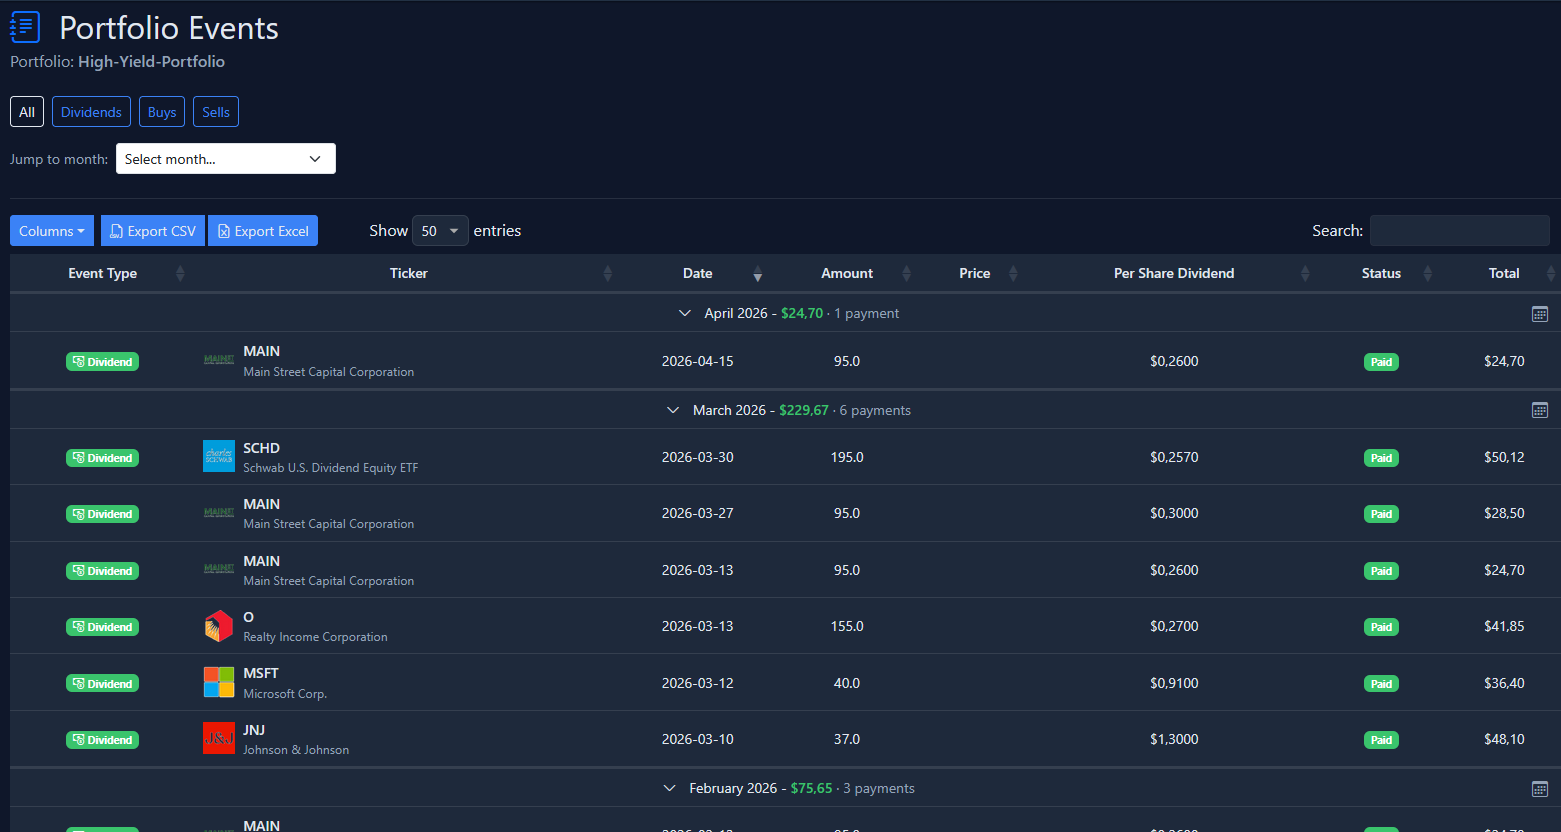Change the Show entries count dropdown
The image size is (1561, 832).
(x=440, y=231)
